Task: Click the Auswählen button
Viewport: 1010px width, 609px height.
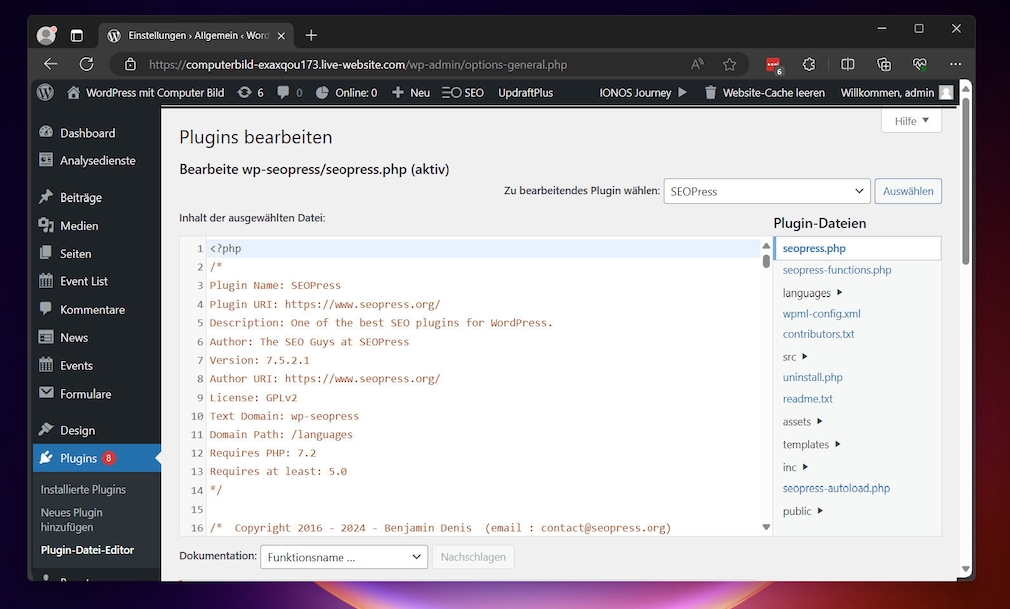Action: [907, 191]
